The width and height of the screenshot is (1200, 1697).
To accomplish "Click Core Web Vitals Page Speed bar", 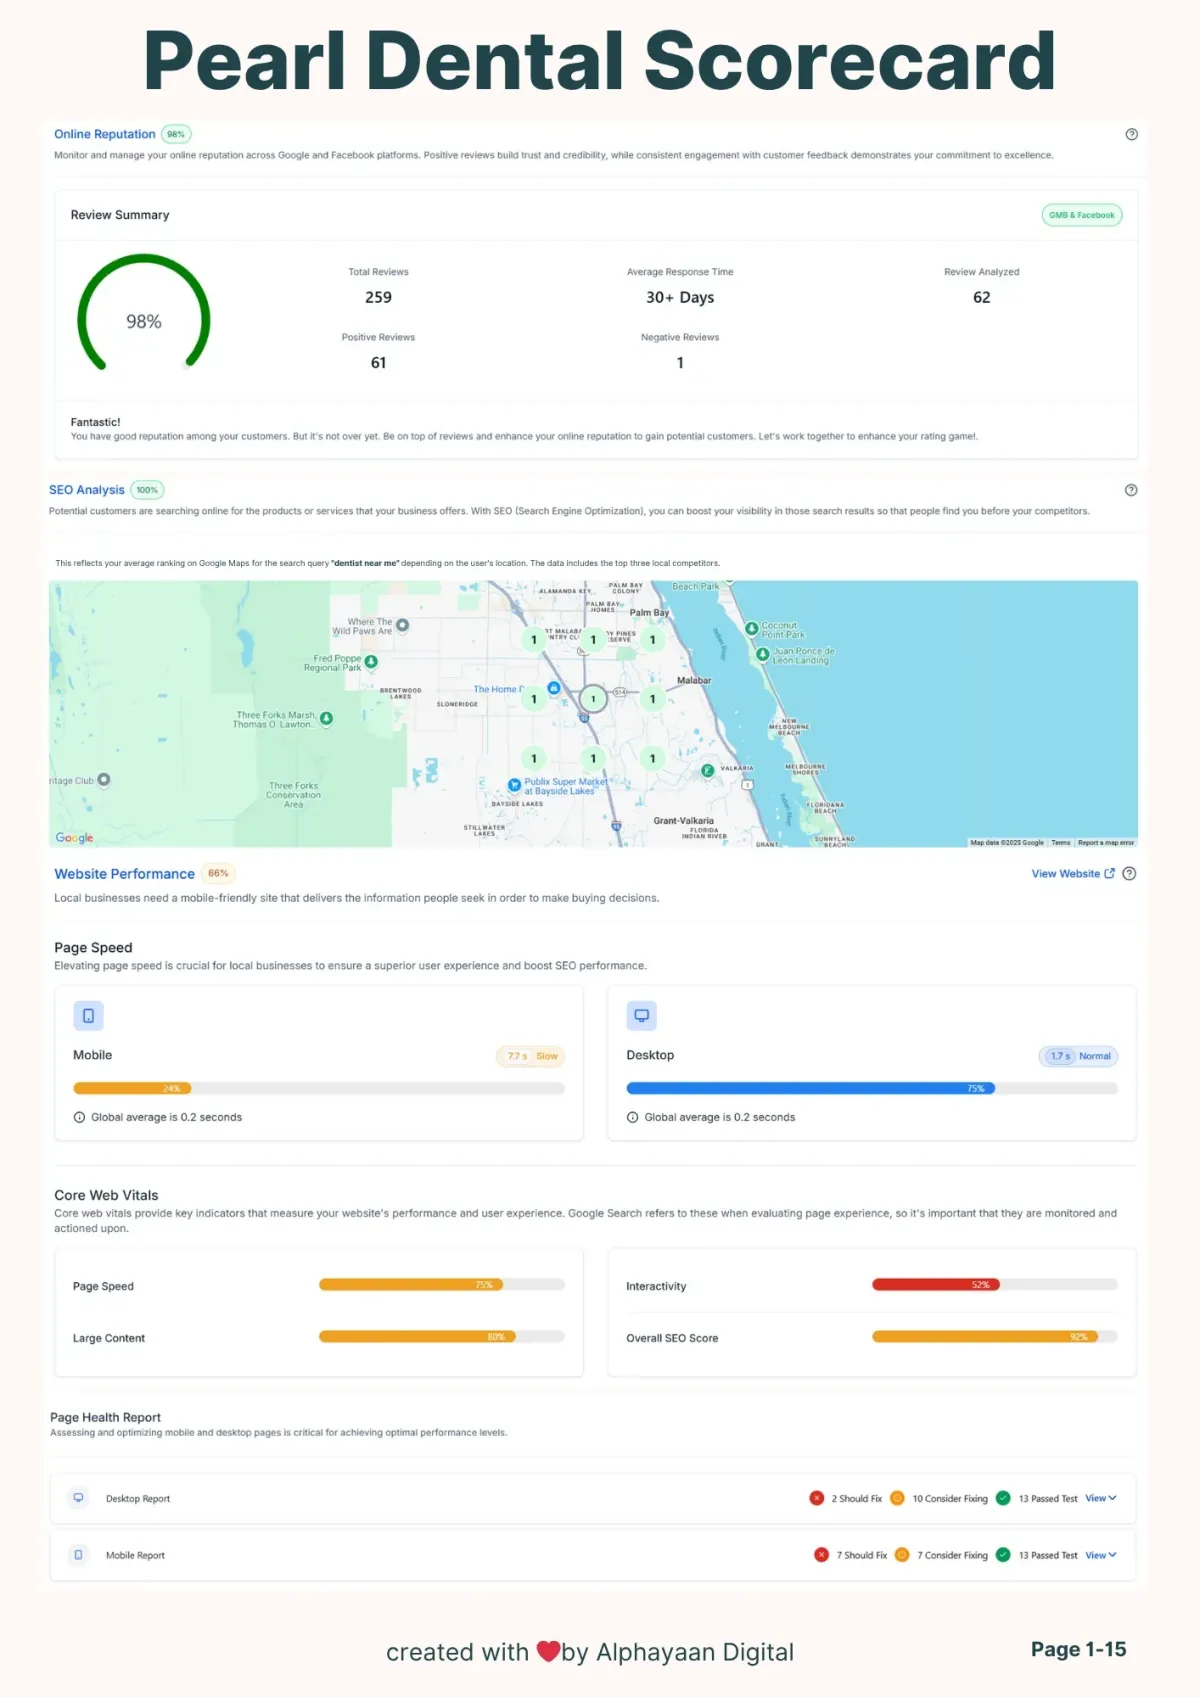I will tap(442, 1284).
